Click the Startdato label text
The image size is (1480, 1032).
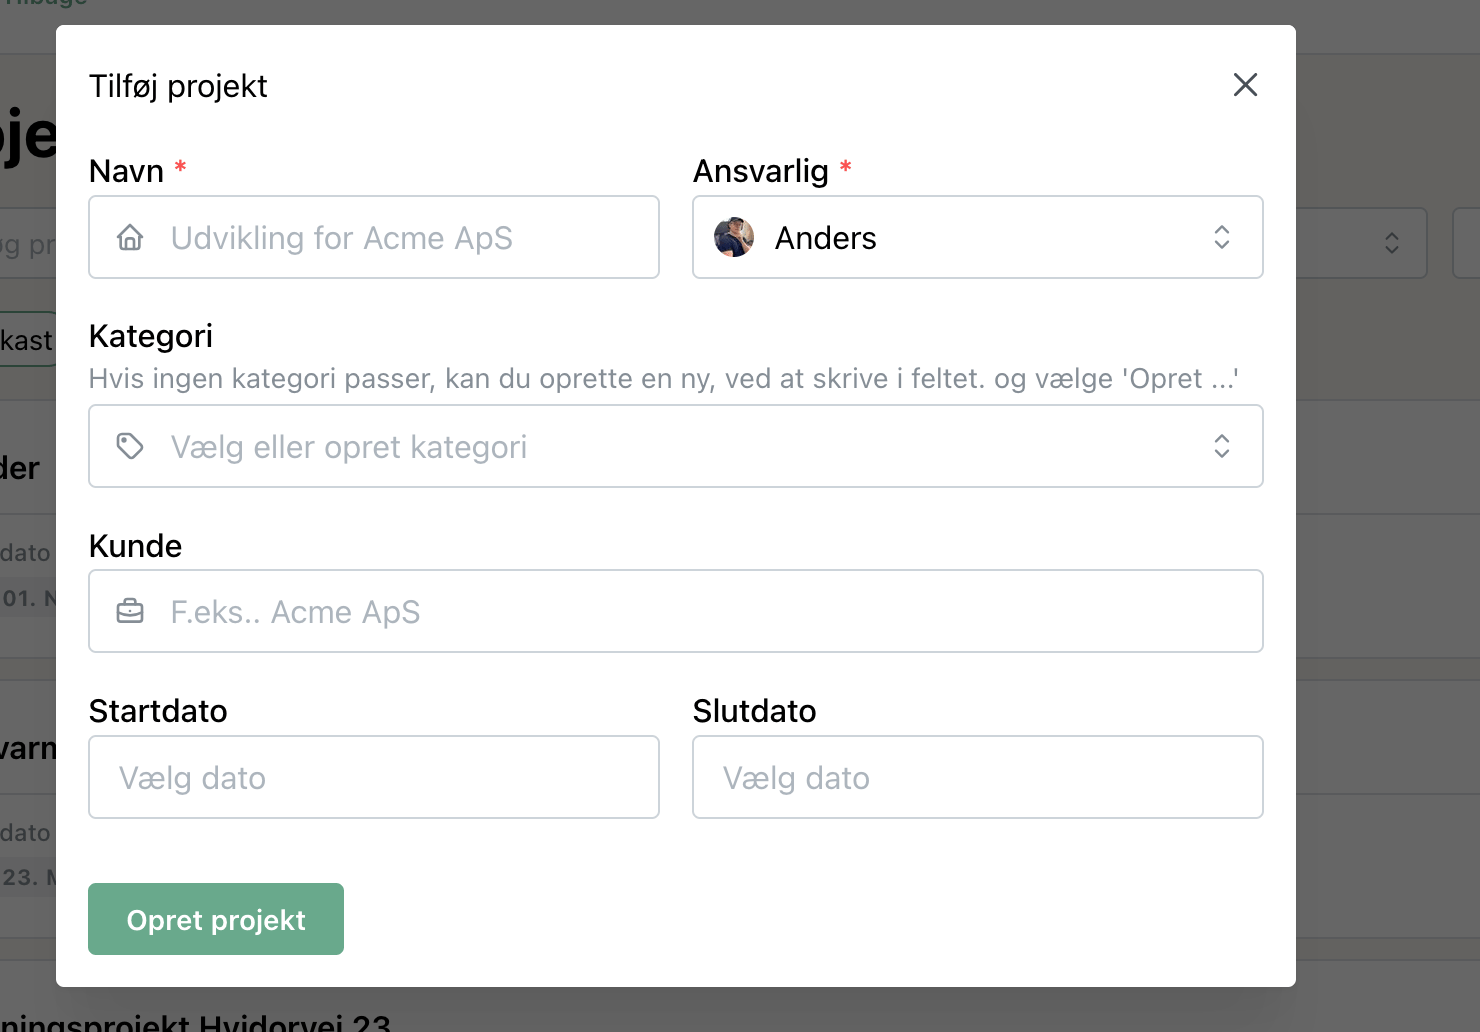click(x=158, y=711)
